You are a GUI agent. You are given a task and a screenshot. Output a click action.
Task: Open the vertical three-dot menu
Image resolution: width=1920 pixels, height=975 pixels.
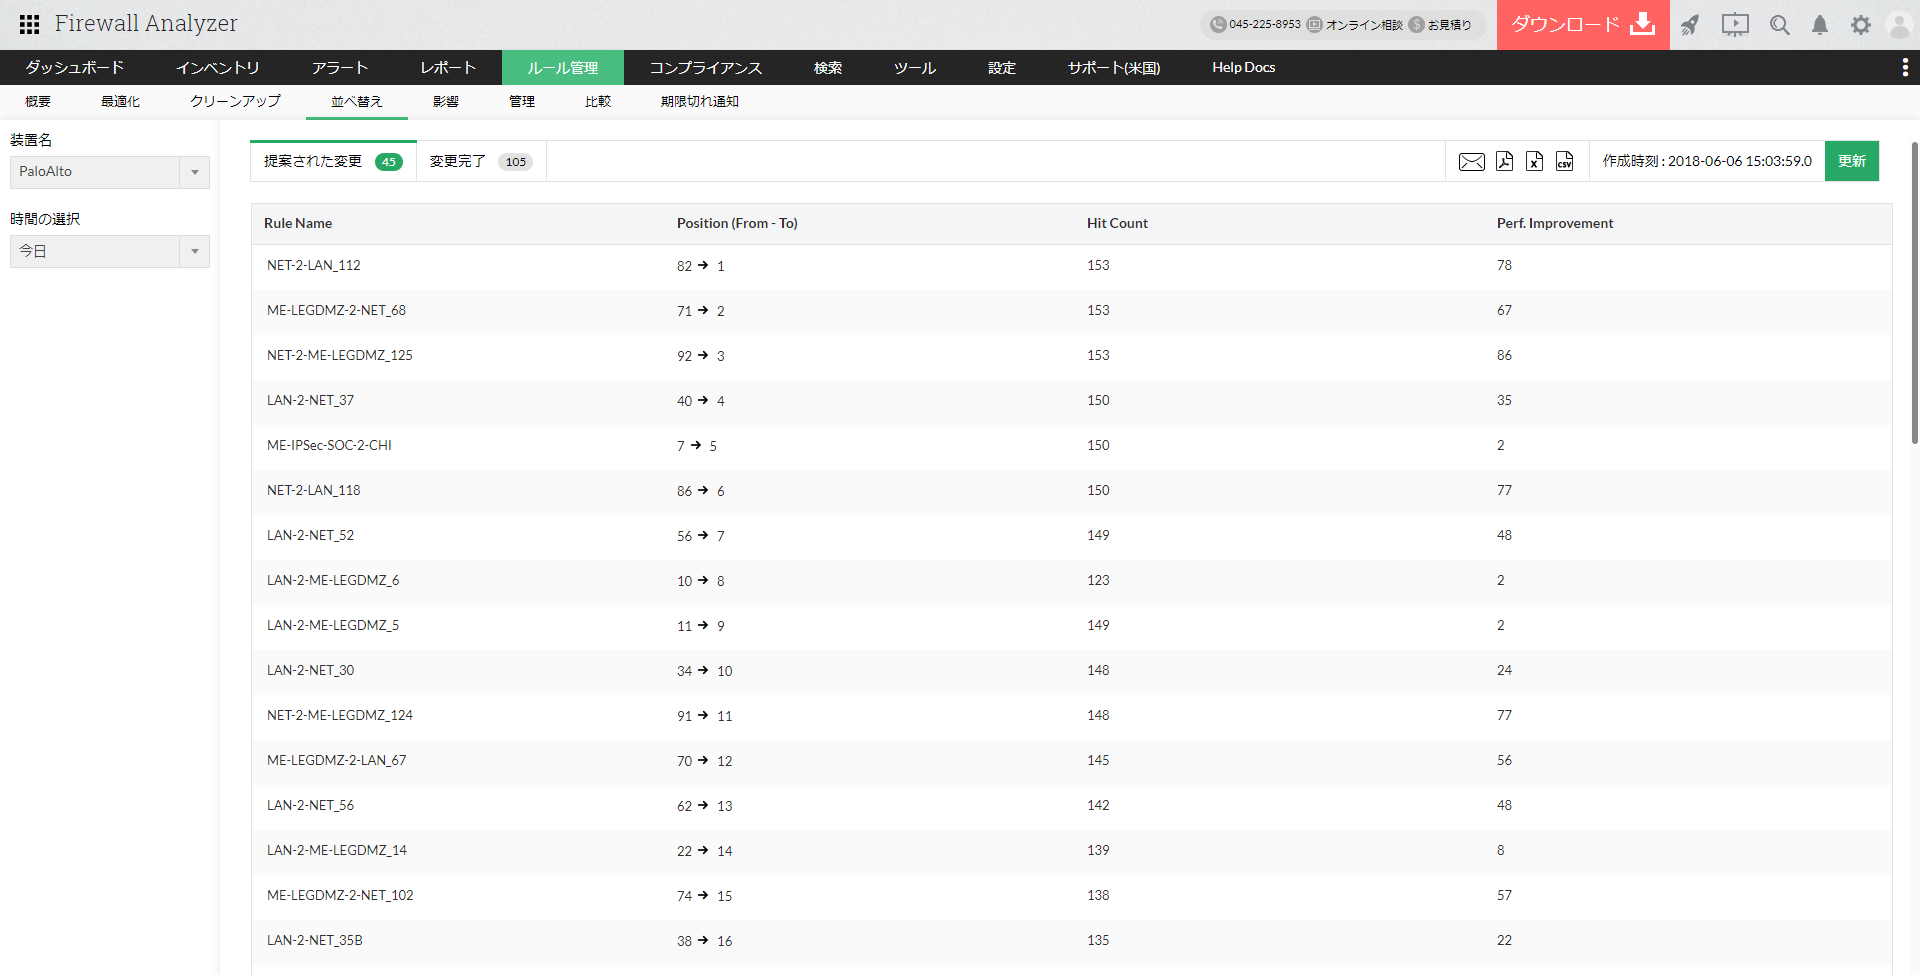1904,67
